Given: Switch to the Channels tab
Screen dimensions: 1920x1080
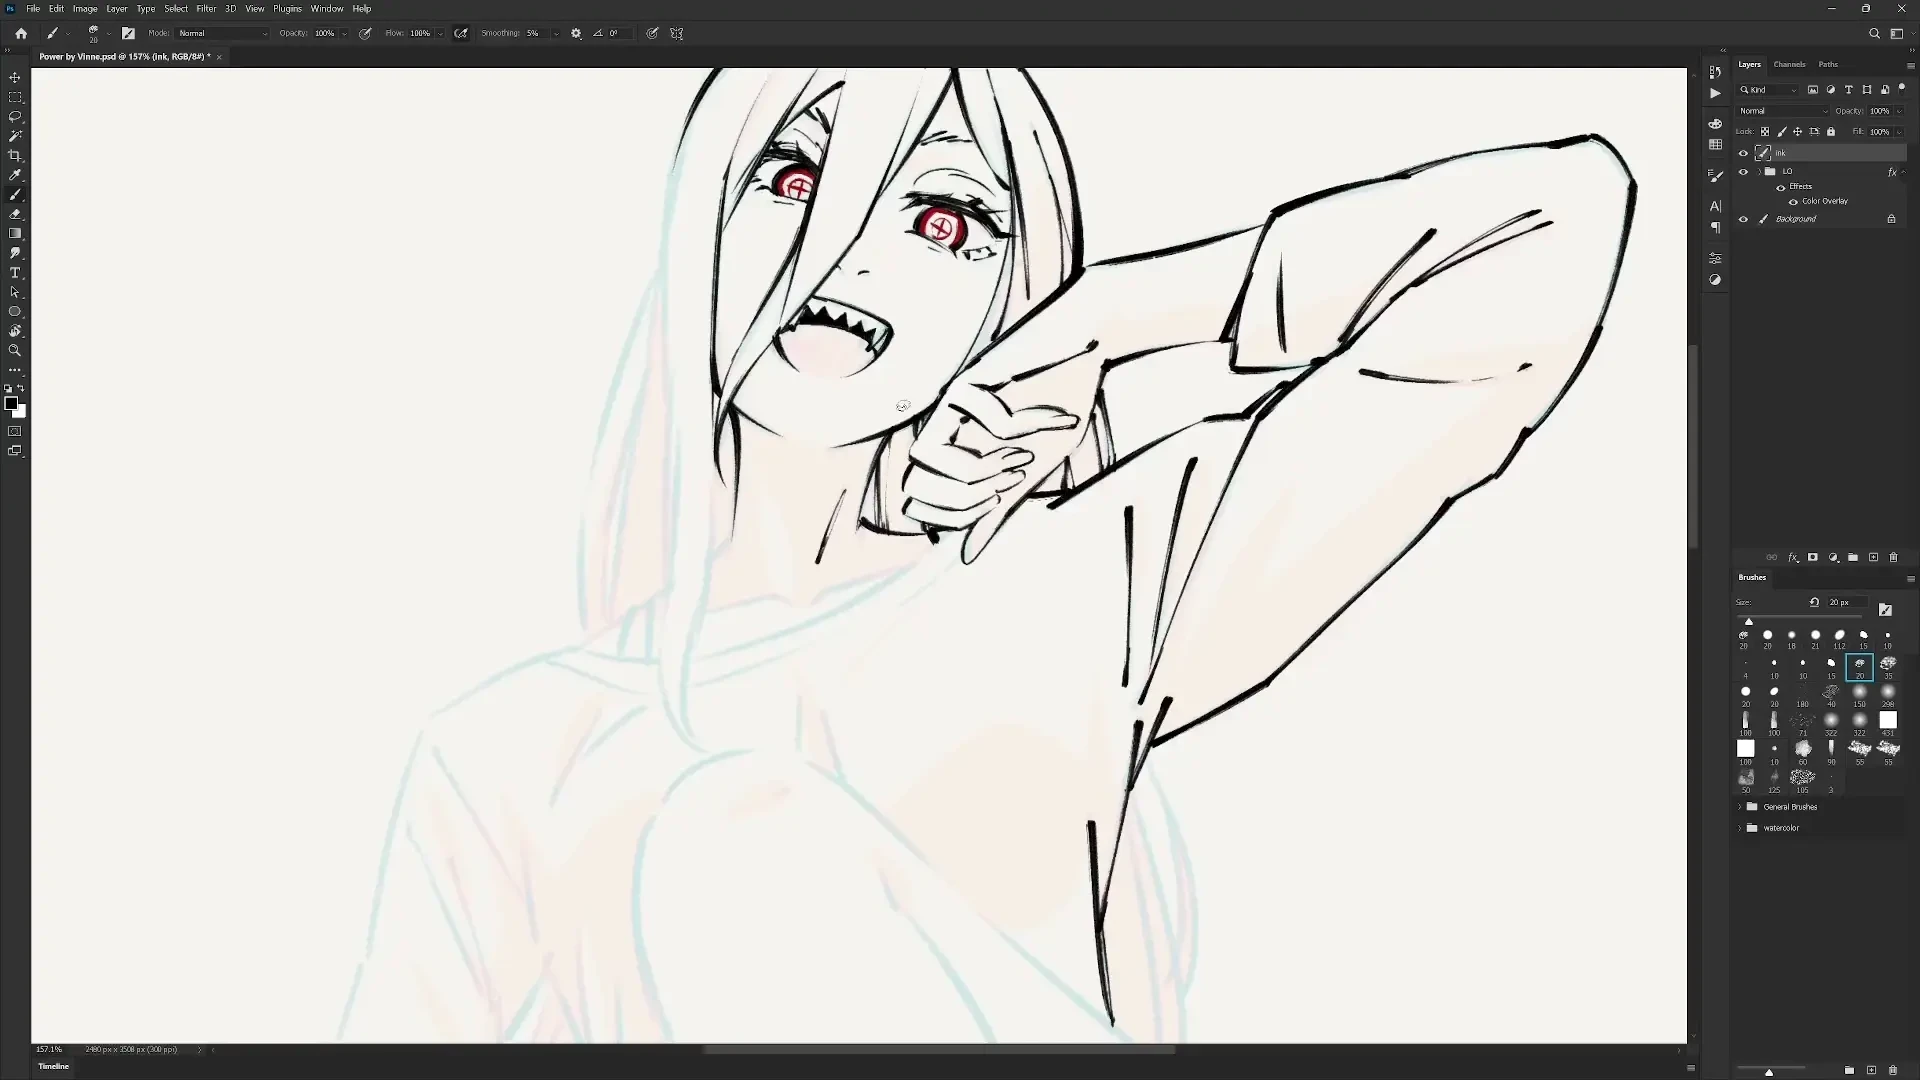Looking at the screenshot, I should click(x=1789, y=64).
